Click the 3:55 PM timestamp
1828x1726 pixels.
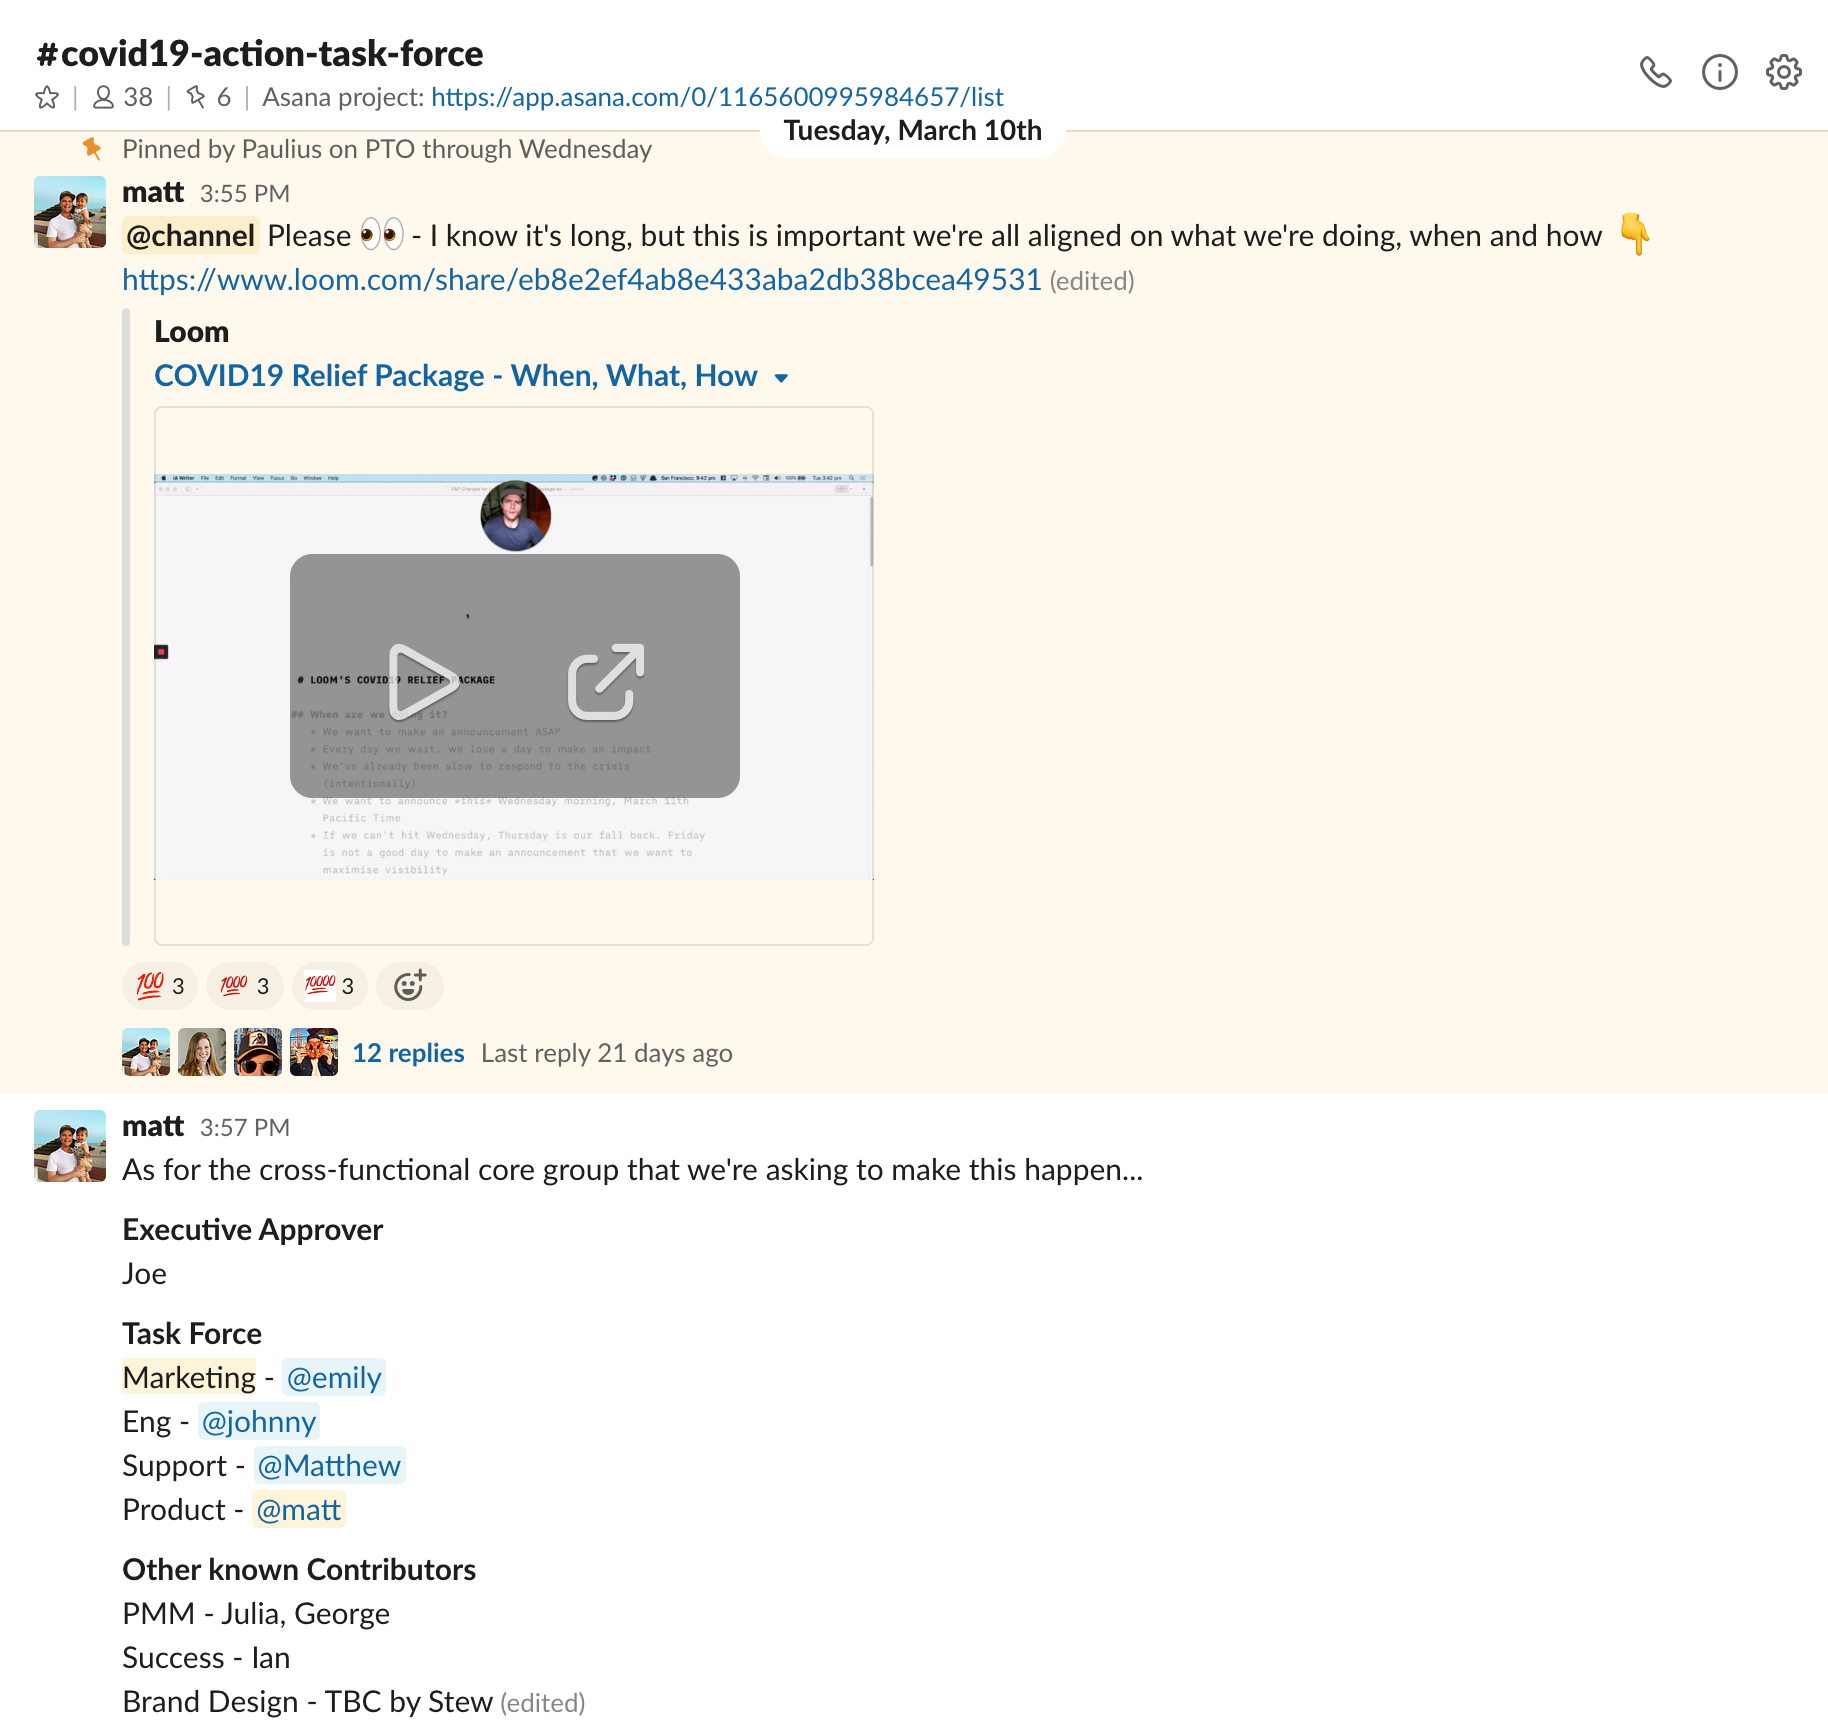pyautogui.click(x=245, y=193)
